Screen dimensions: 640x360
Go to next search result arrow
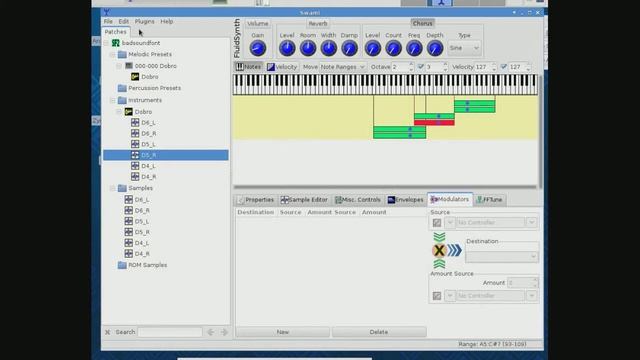(224, 332)
